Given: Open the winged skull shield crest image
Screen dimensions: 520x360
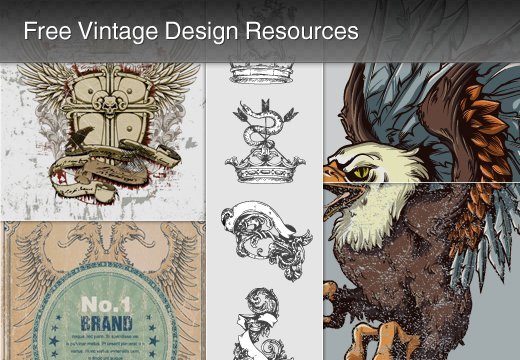Looking at the screenshot, I should (x=103, y=141).
